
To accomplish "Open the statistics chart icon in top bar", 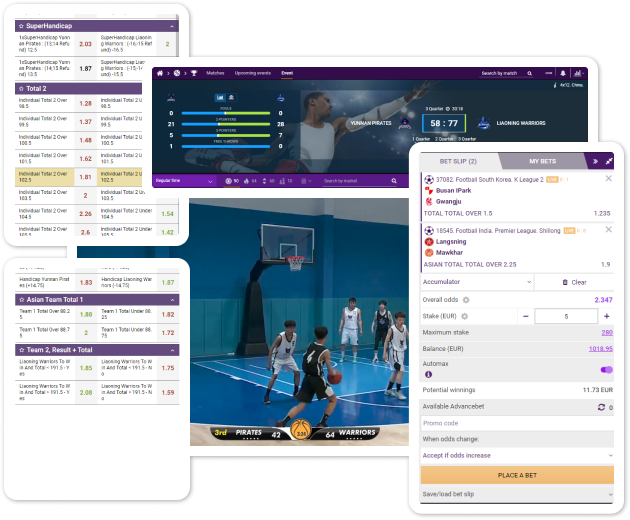I will 578,73.
